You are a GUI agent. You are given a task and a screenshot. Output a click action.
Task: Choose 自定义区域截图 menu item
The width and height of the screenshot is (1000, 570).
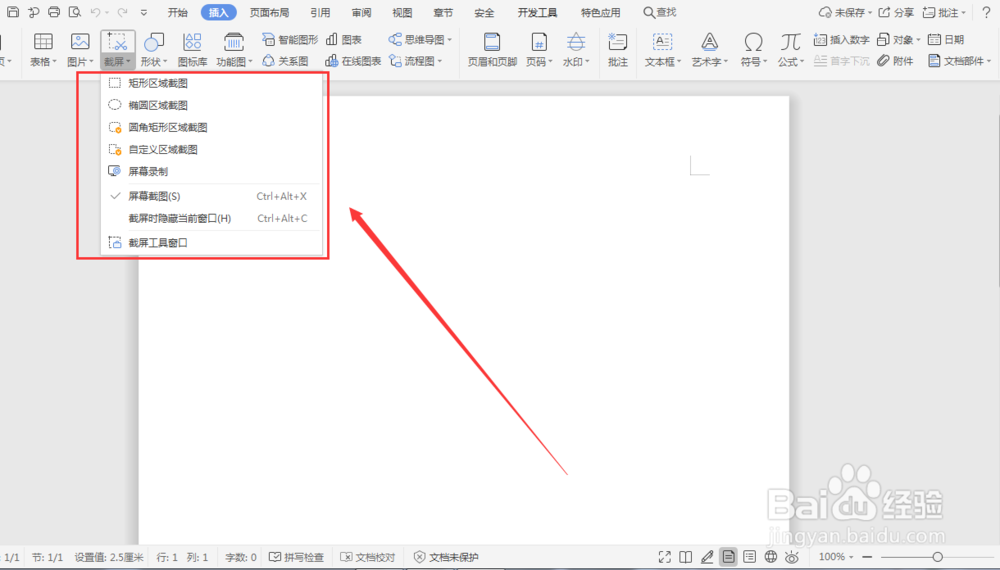(211, 150)
